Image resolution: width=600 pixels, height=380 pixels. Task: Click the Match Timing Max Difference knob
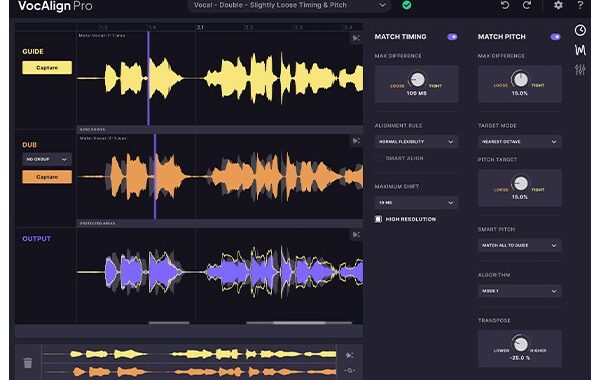click(x=417, y=80)
